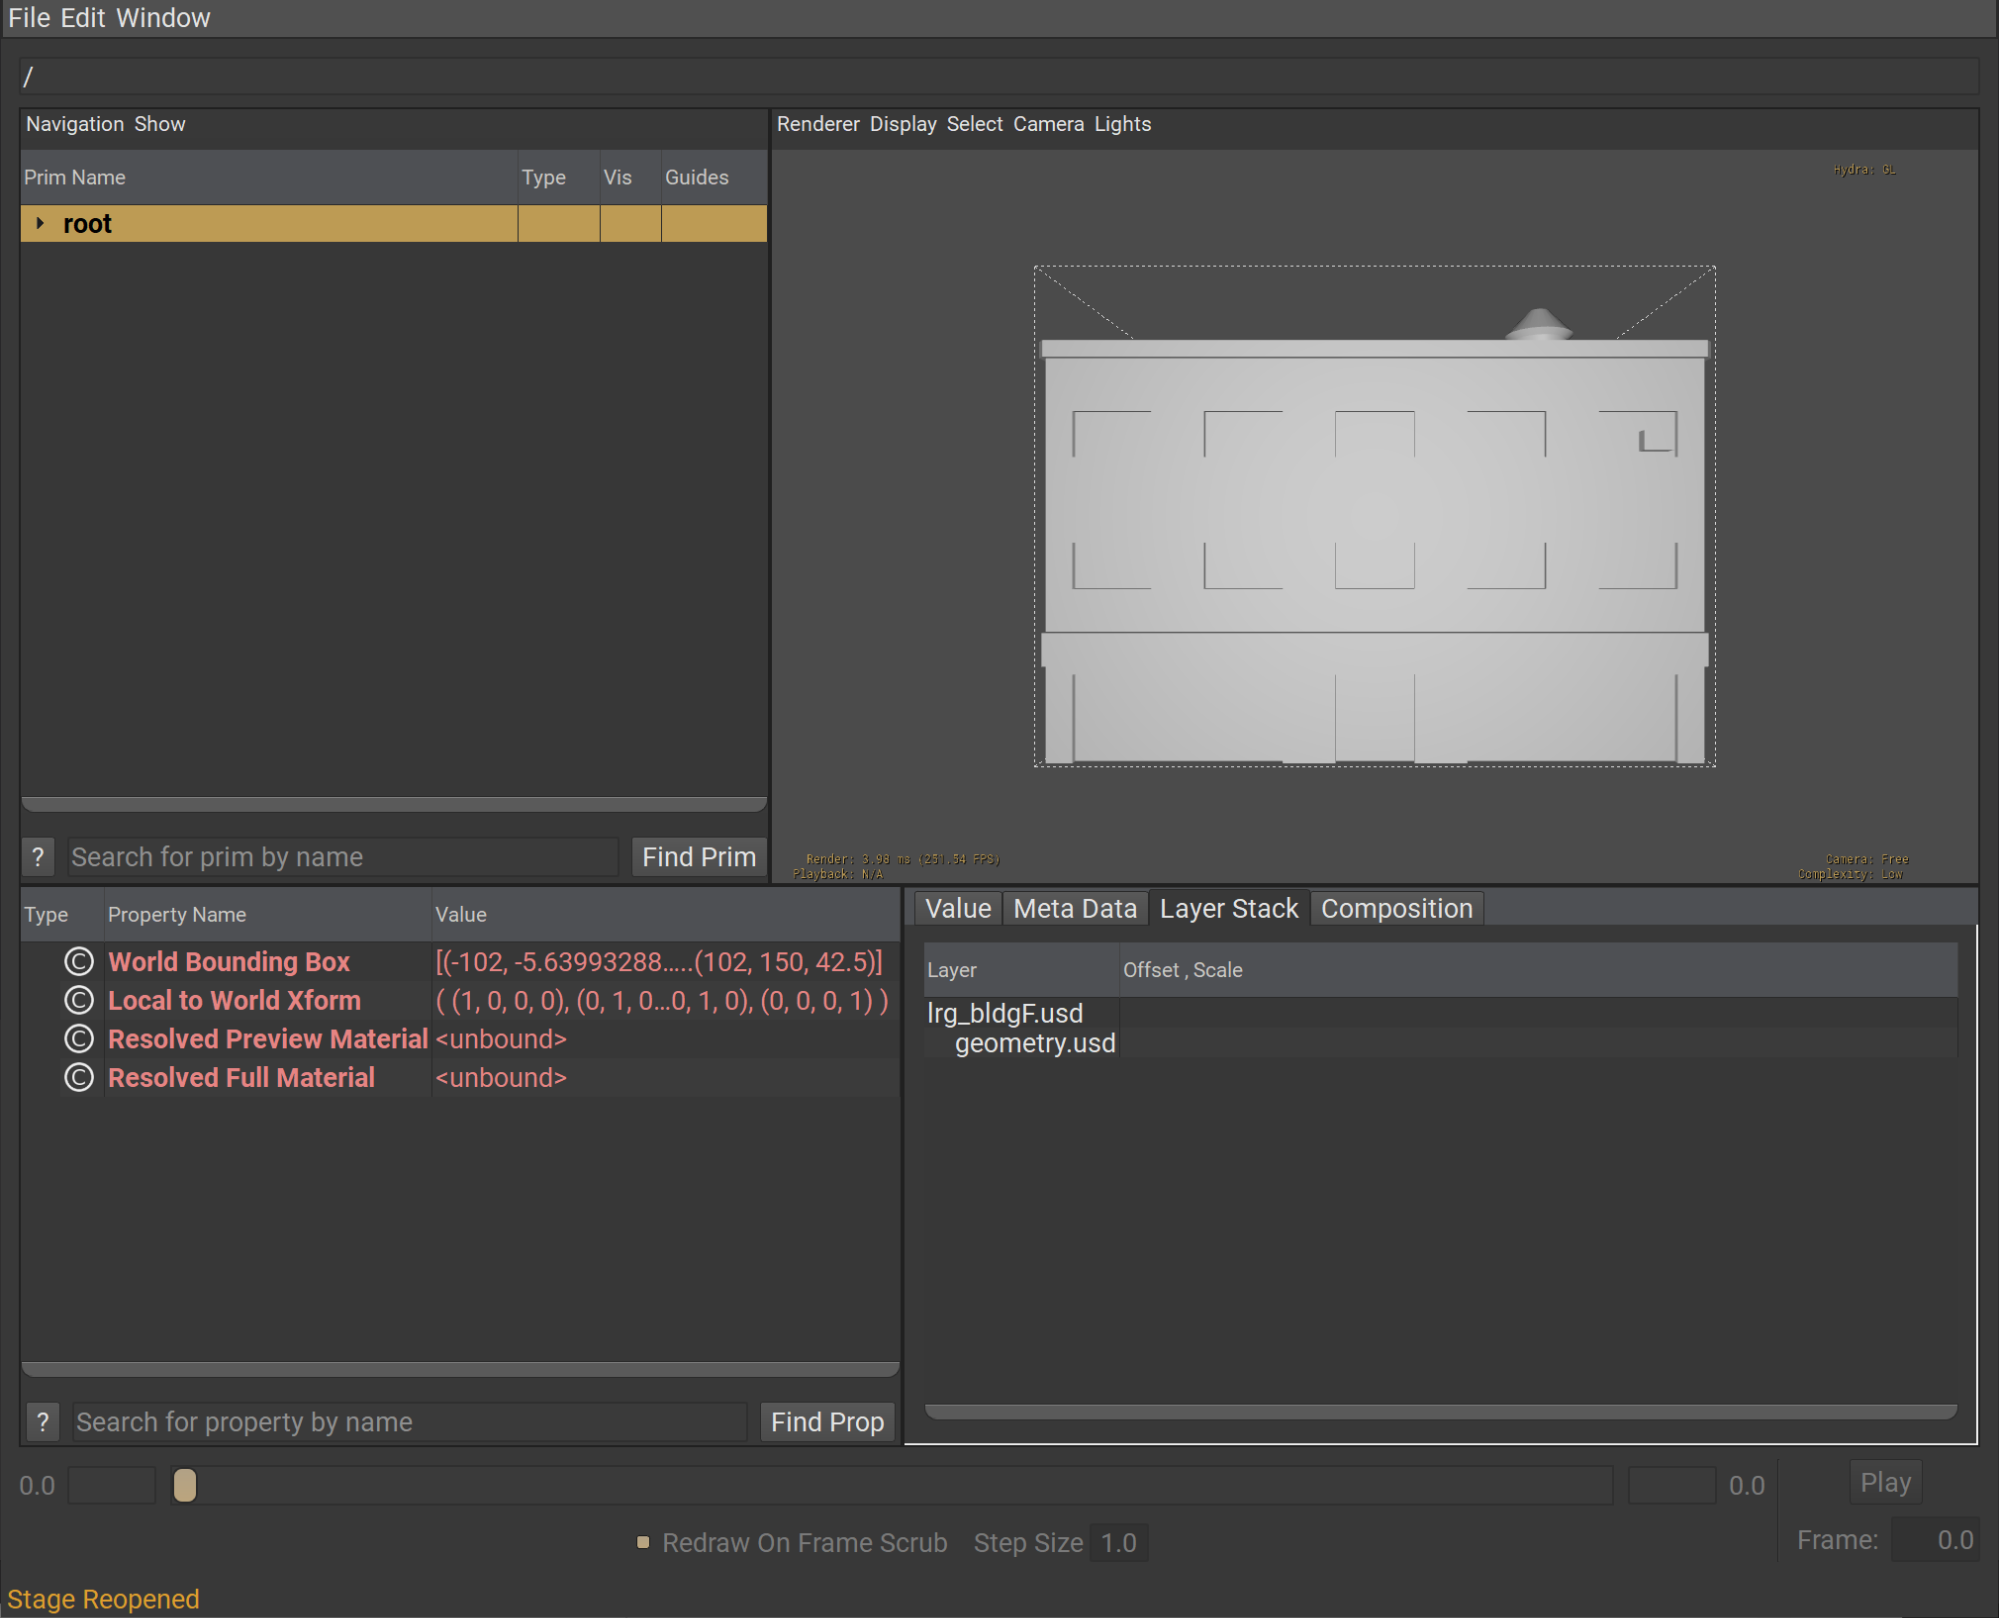
Task: Click the Play button
Action: tap(1885, 1483)
